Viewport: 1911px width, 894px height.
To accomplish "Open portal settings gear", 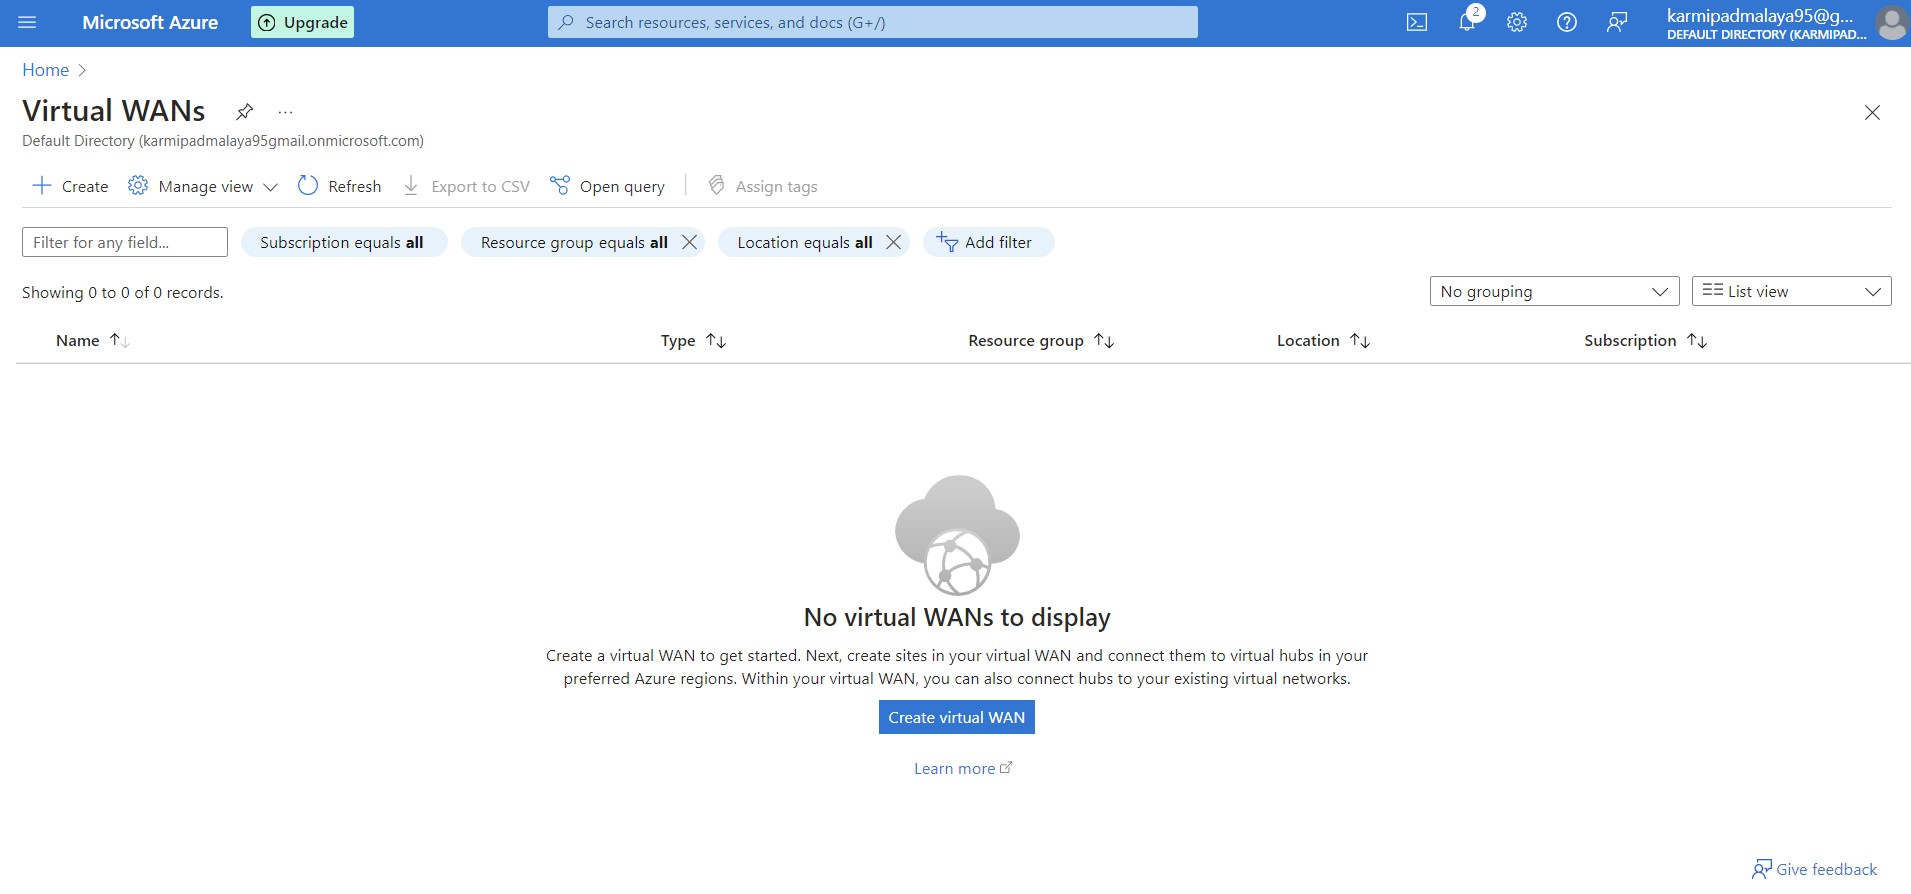I will click(1517, 22).
